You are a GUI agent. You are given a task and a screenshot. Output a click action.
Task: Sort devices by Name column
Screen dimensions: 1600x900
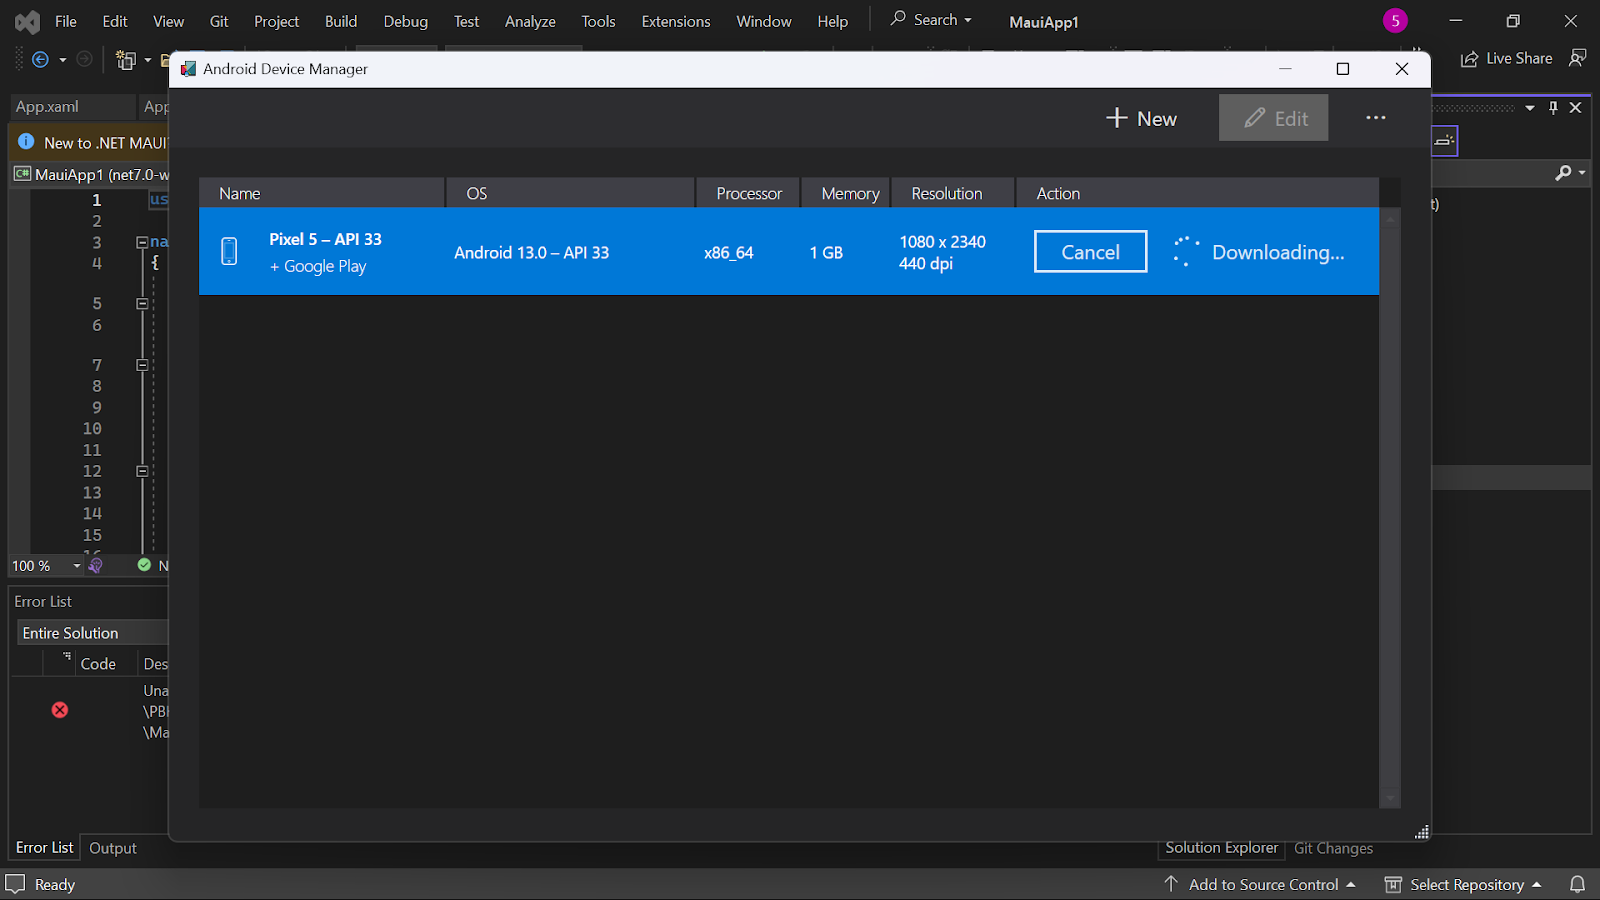tap(321, 193)
